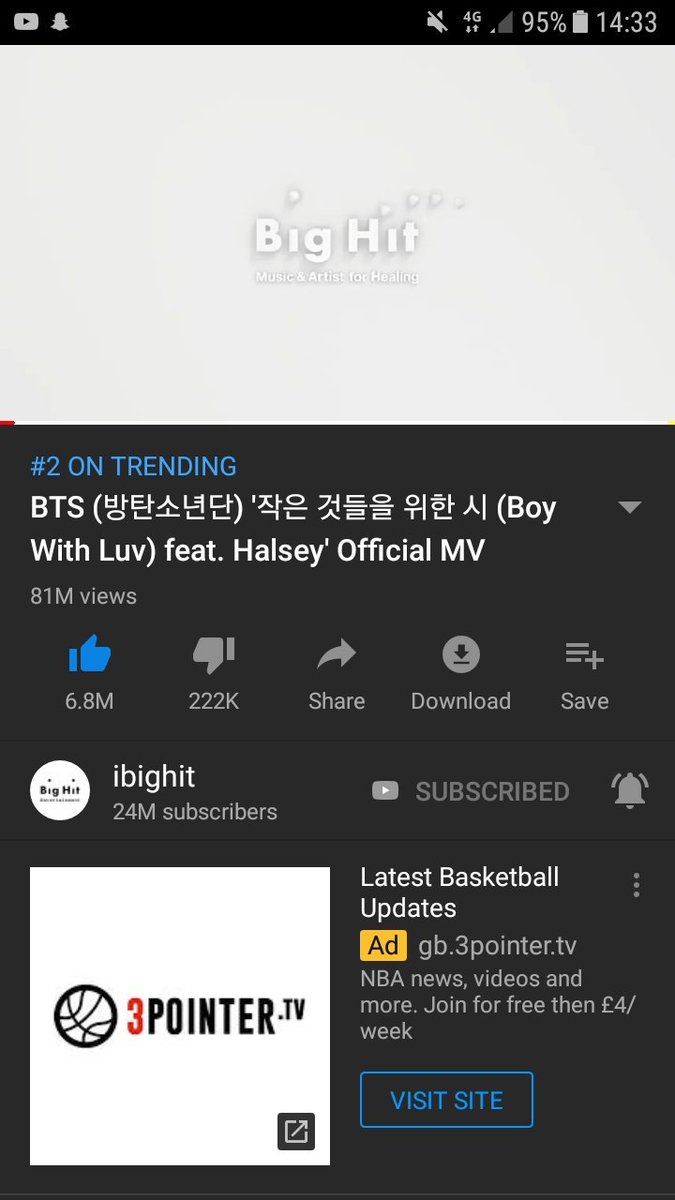
Task: Open the #2 ON TRENDING link
Action: [134, 466]
